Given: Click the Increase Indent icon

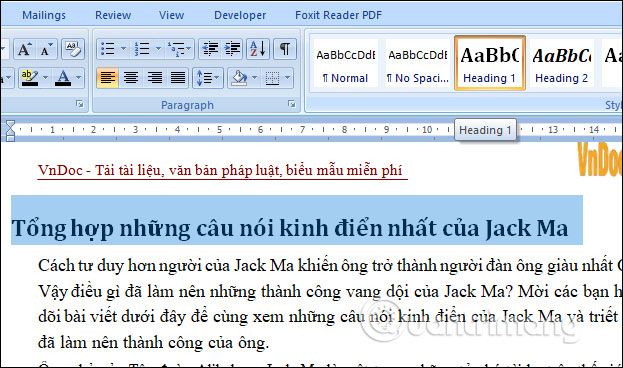Looking at the screenshot, I should click(x=232, y=49).
